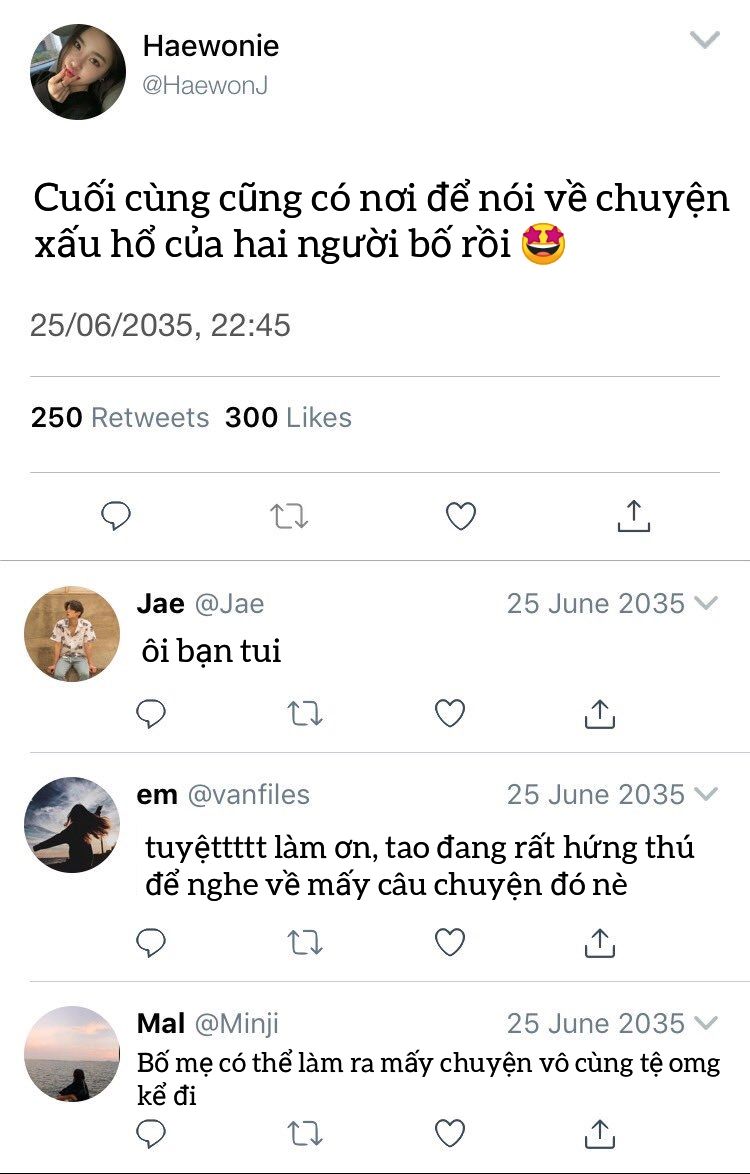The width and height of the screenshot is (750, 1174).
Task: View the 250 Retweets list
Action: tap(120, 417)
